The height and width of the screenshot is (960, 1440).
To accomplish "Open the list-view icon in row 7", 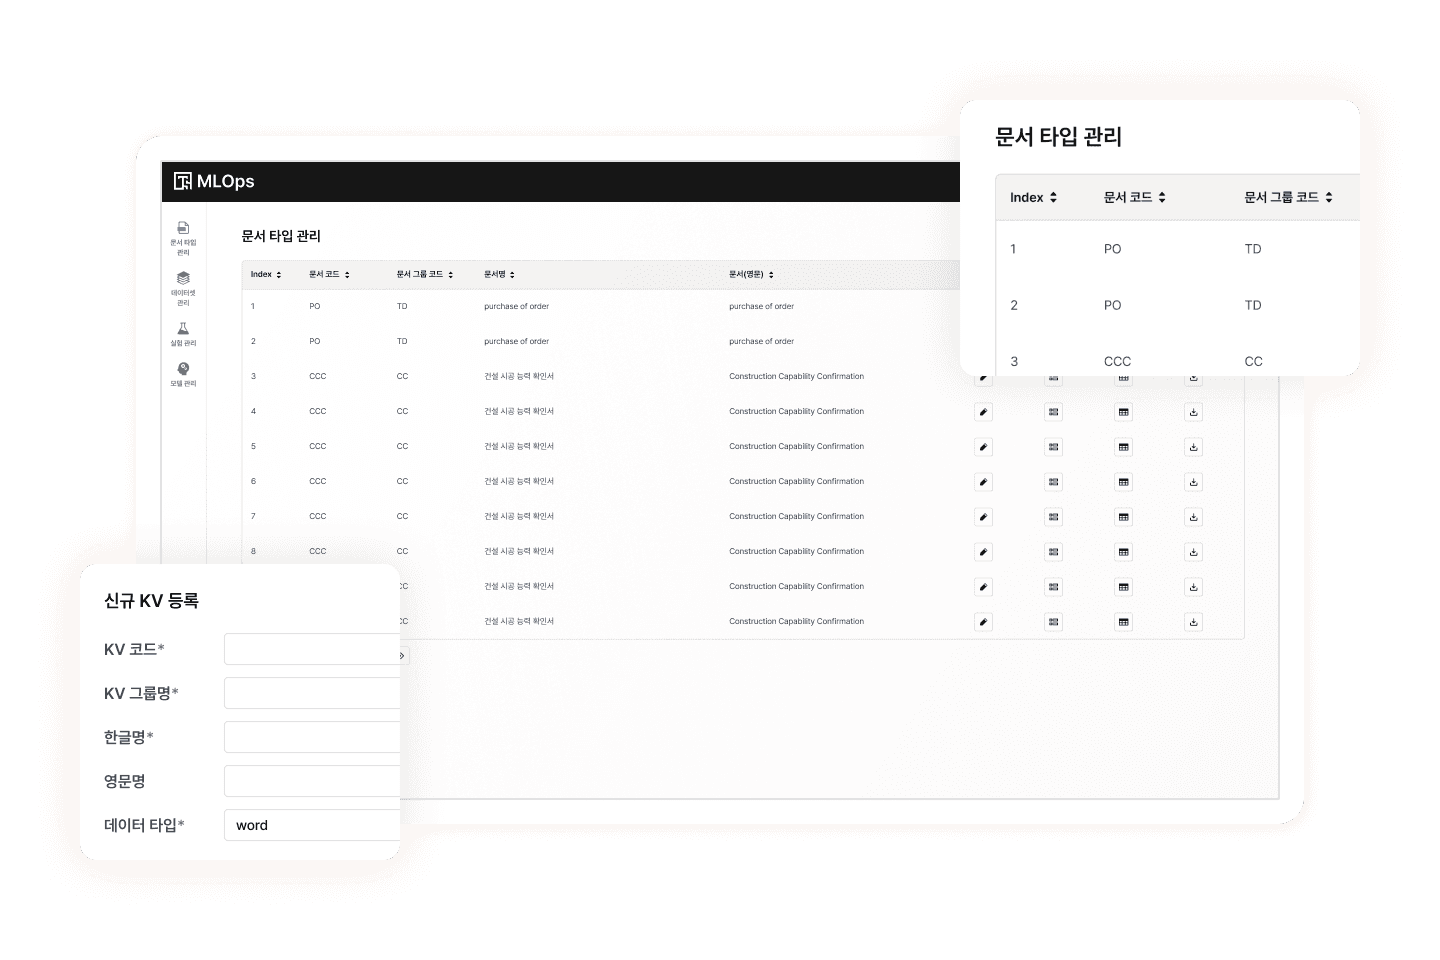I will pos(1053,517).
